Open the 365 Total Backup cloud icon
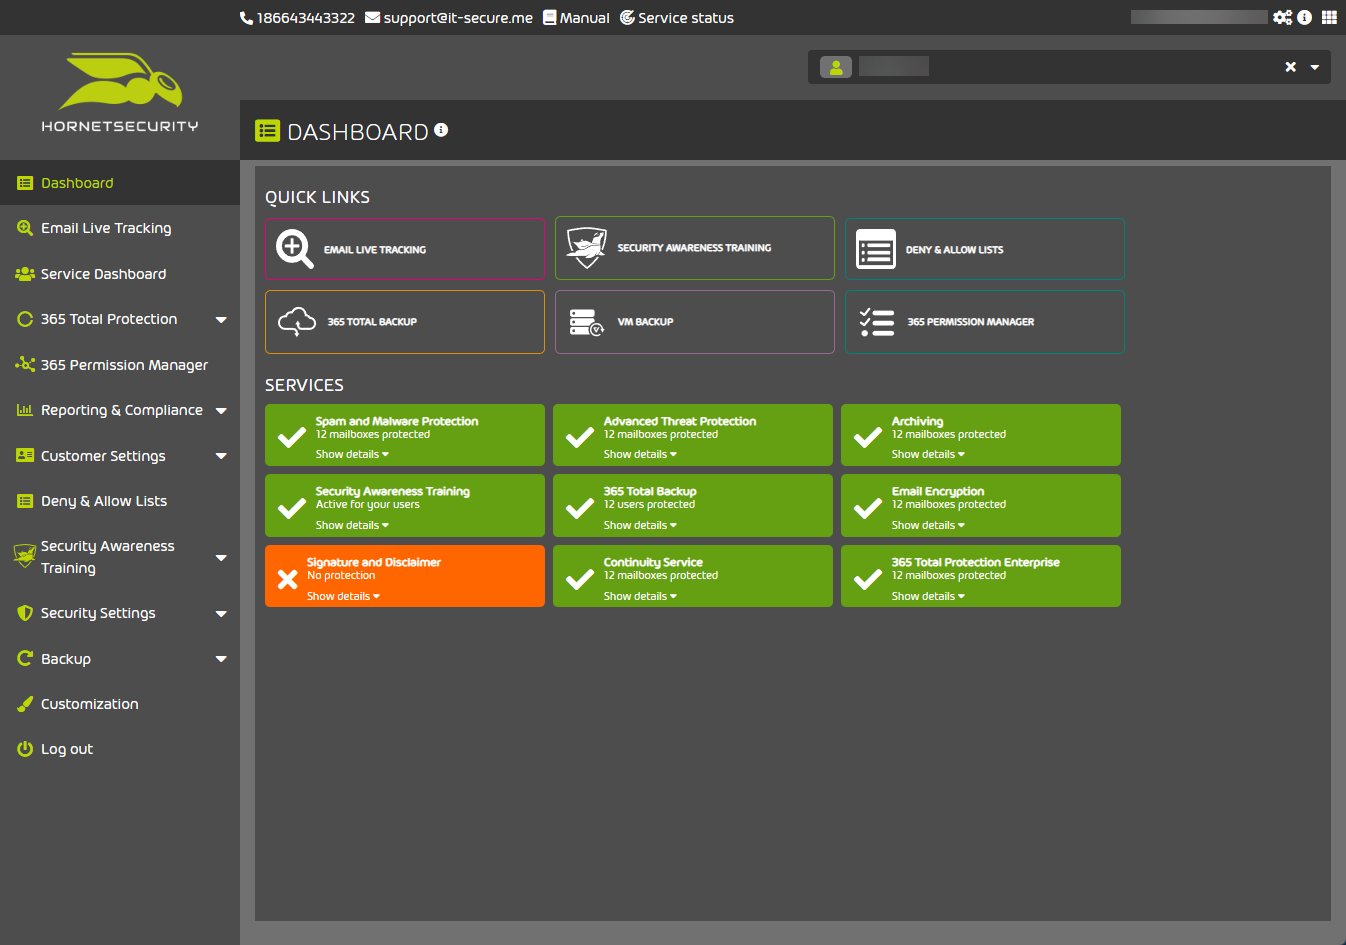This screenshot has height=945, width=1346. 297,321
